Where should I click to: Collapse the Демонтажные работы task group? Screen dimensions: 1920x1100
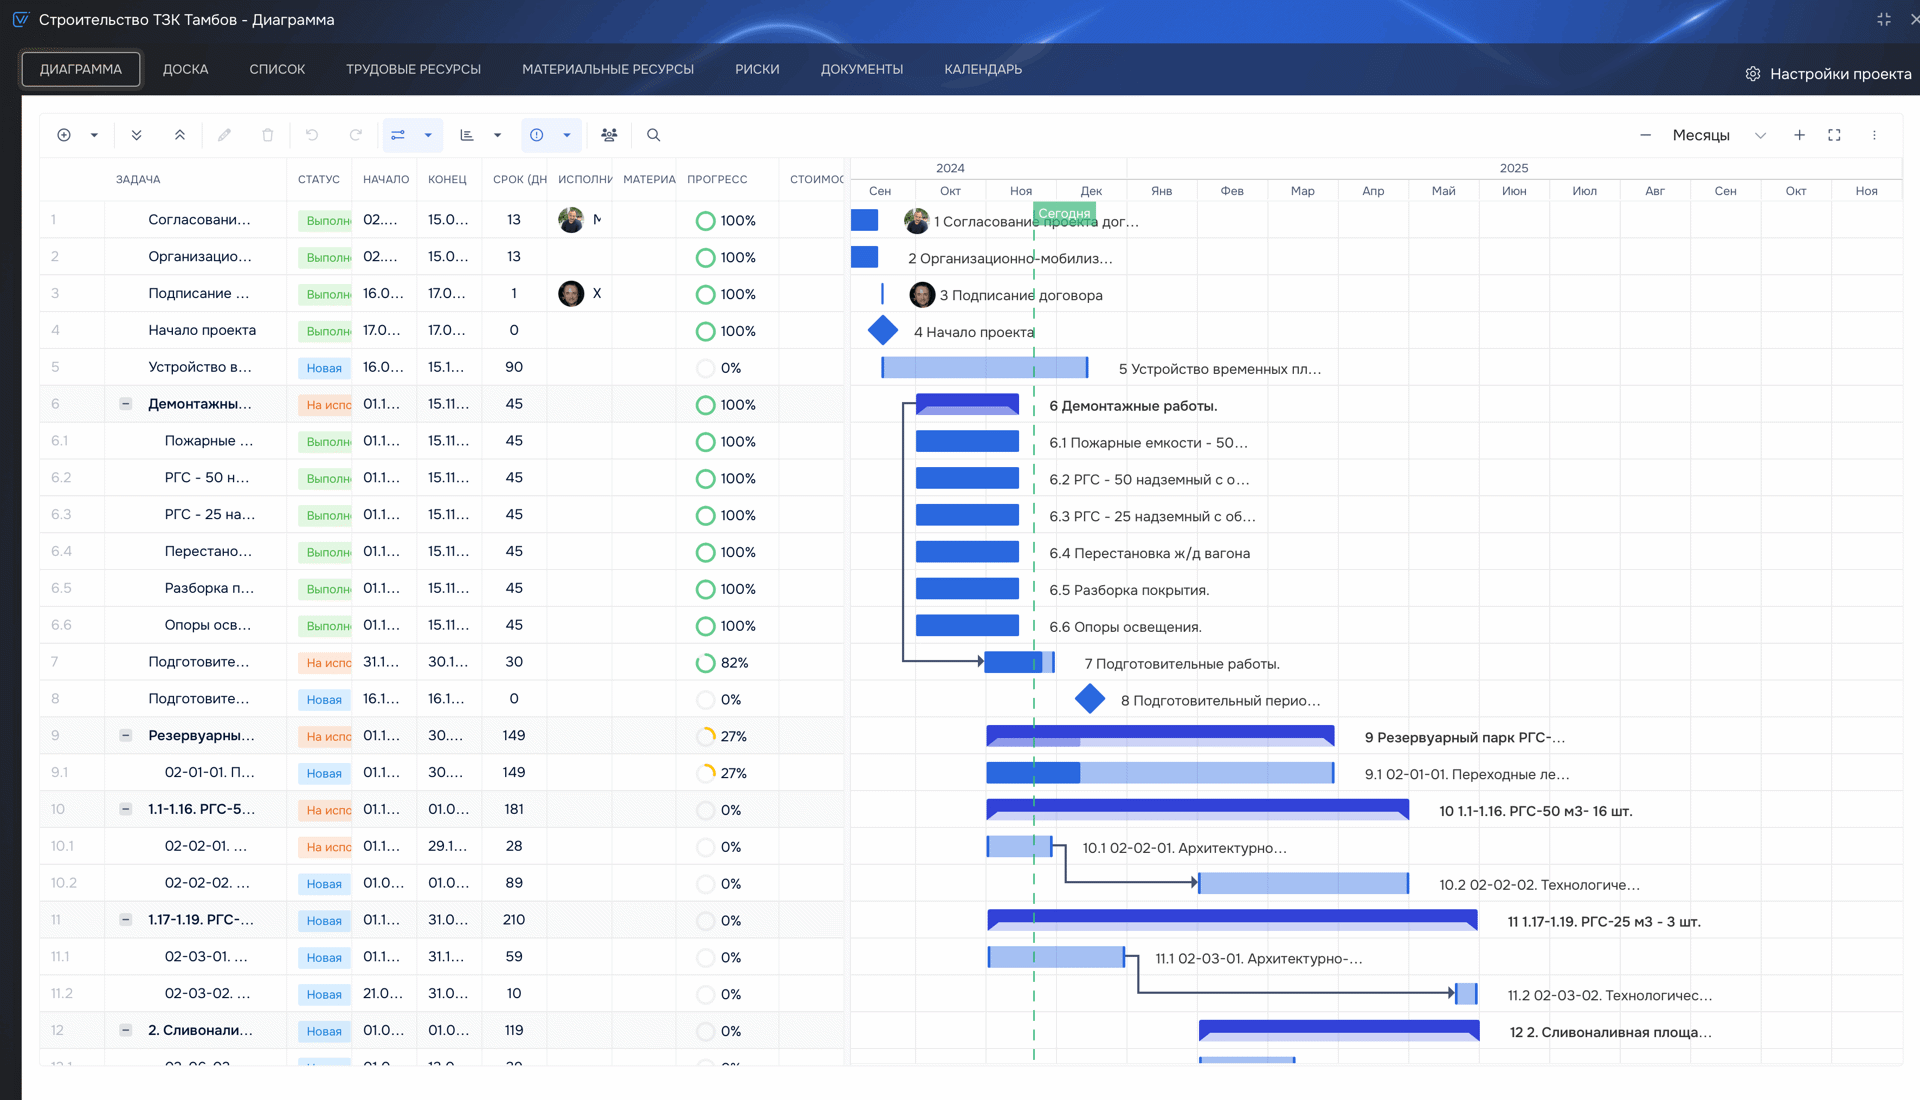click(126, 404)
